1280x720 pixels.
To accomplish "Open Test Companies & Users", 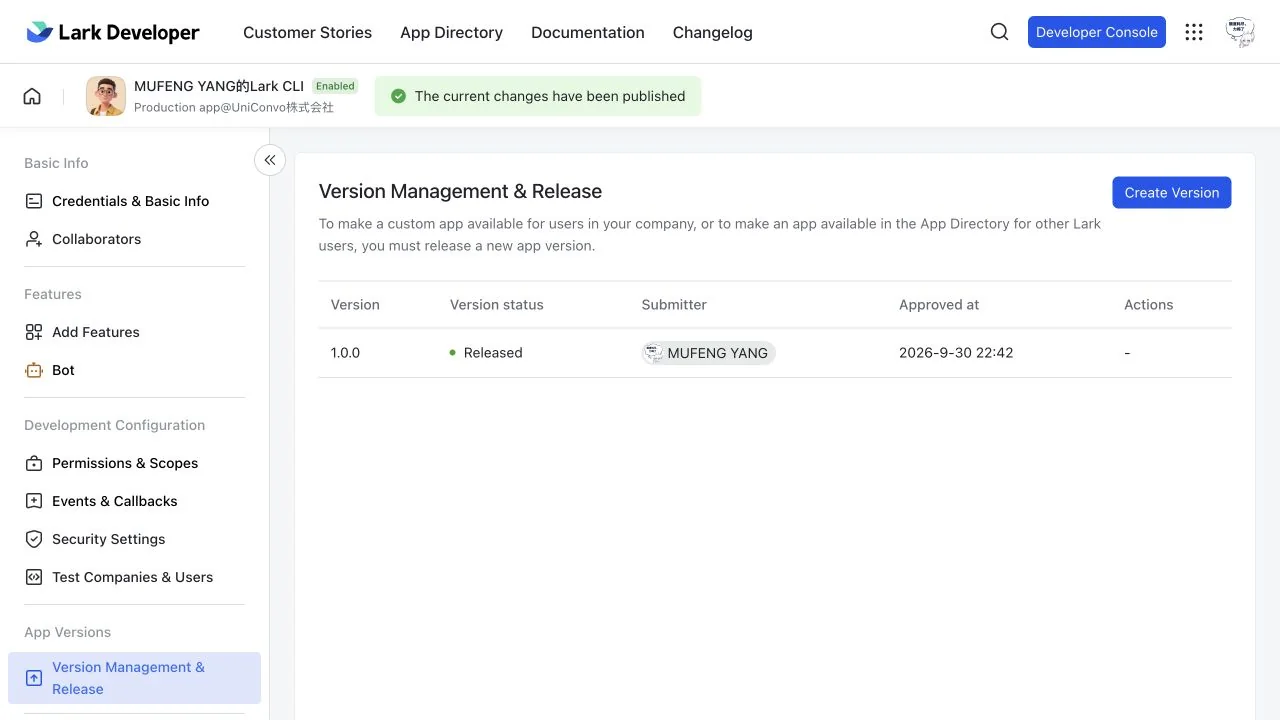I will tap(134, 577).
